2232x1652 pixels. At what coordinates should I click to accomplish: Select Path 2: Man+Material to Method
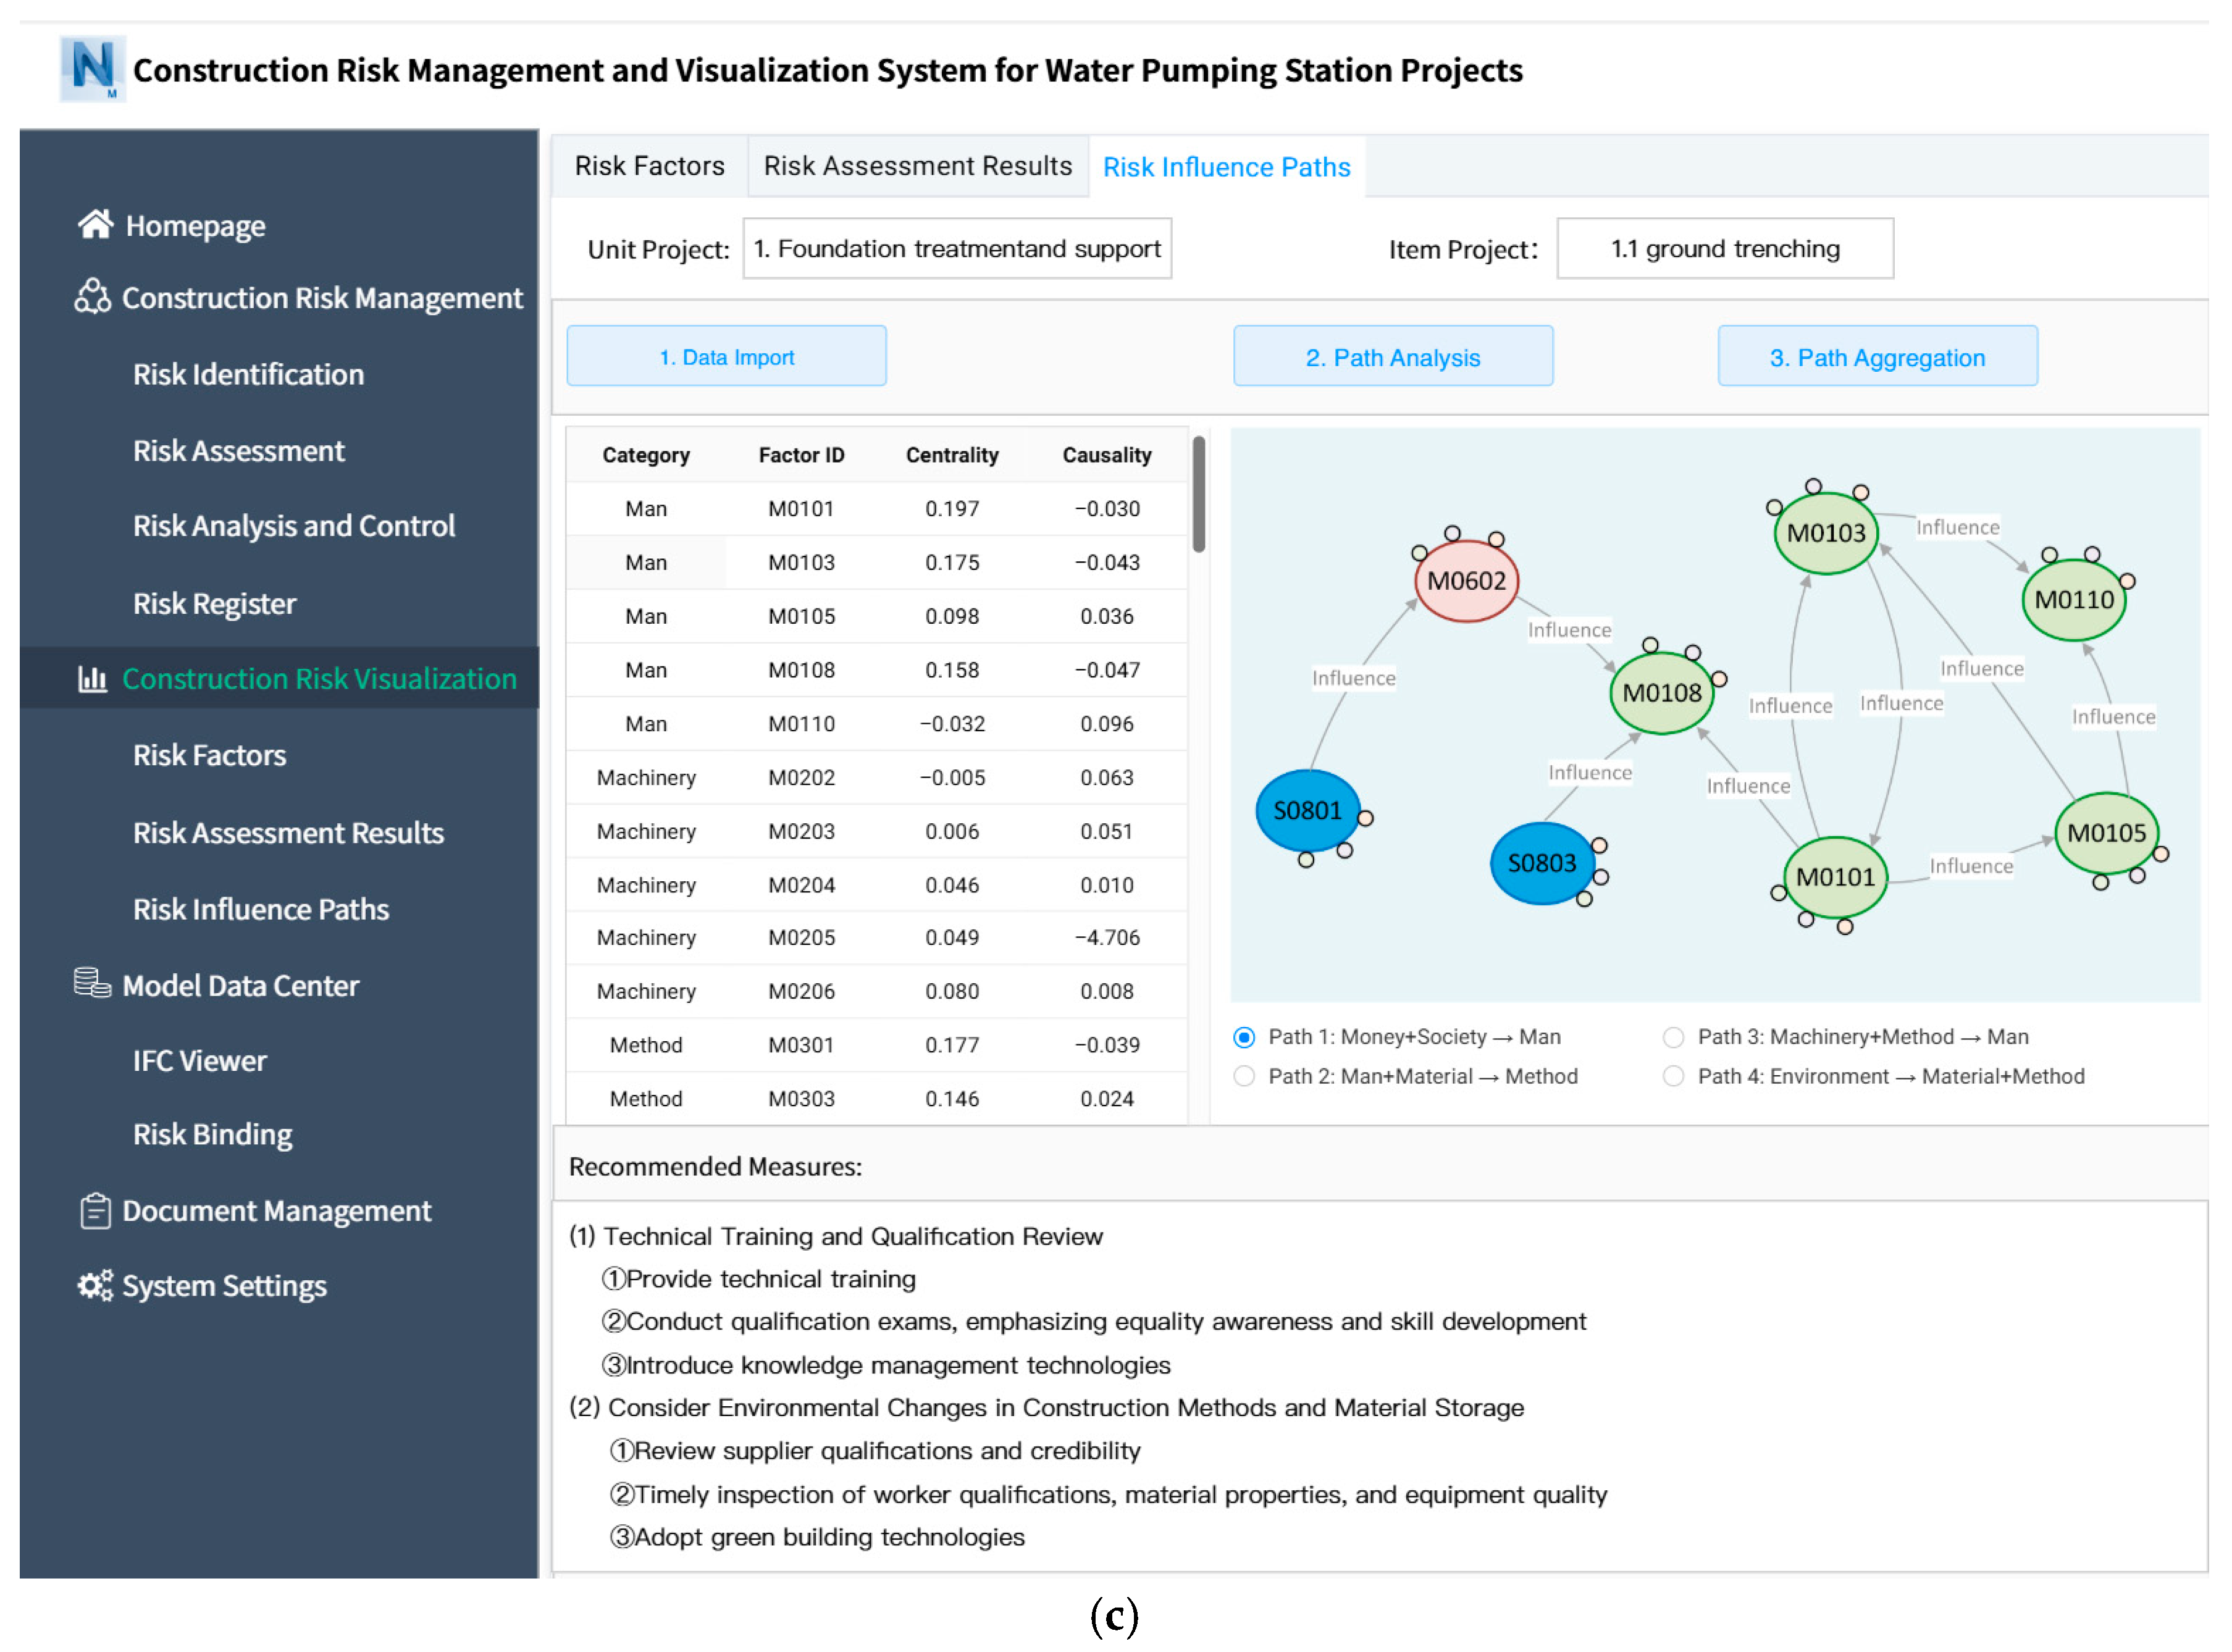[x=1244, y=1077]
